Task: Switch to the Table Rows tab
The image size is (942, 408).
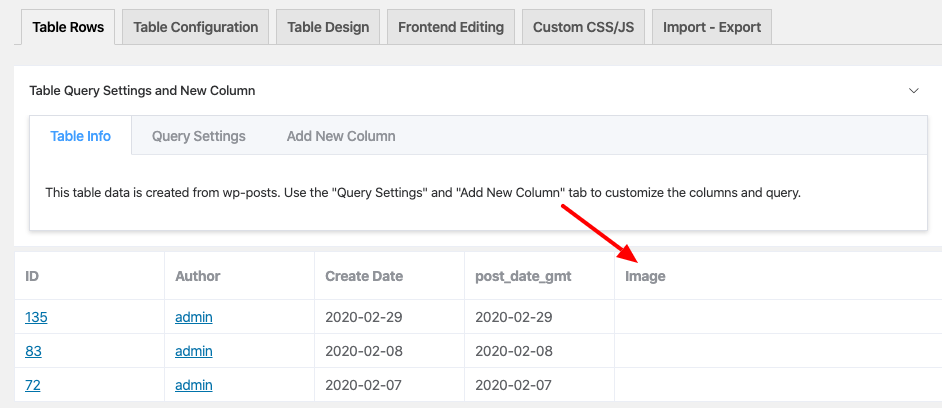Action: click(68, 27)
